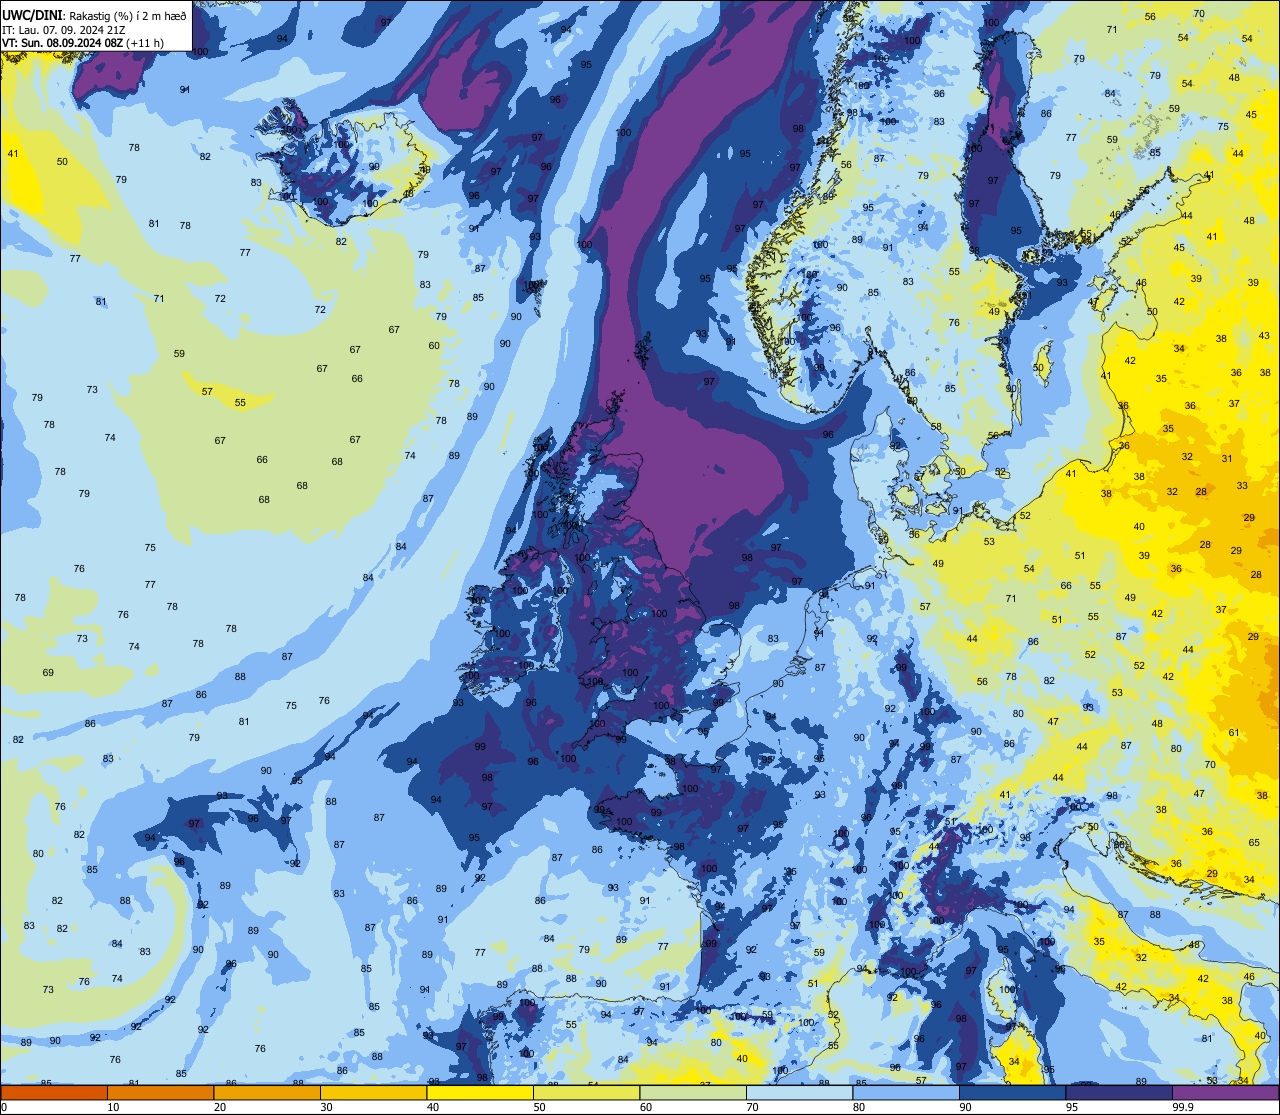Click the legend tick label '90'
The width and height of the screenshot is (1280, 1115).
(x=965, y=1107)
